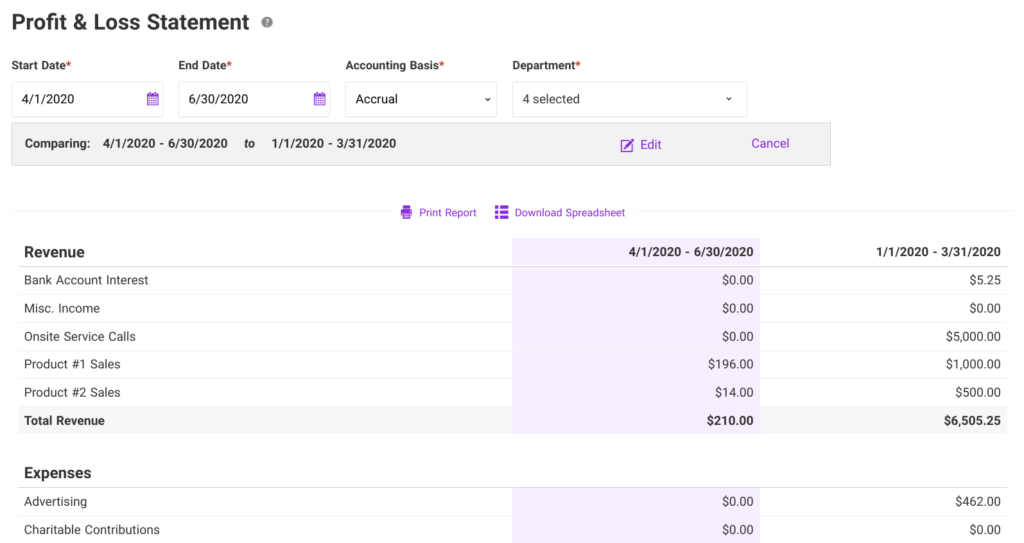Screen dimensions: 1024x543
Task: Click the Product #1 Sales row label
Action: (x=72, y=365)
